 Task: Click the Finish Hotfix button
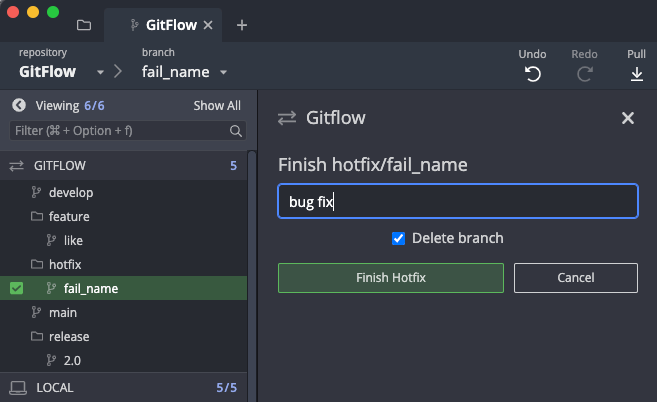coord(390,277)
